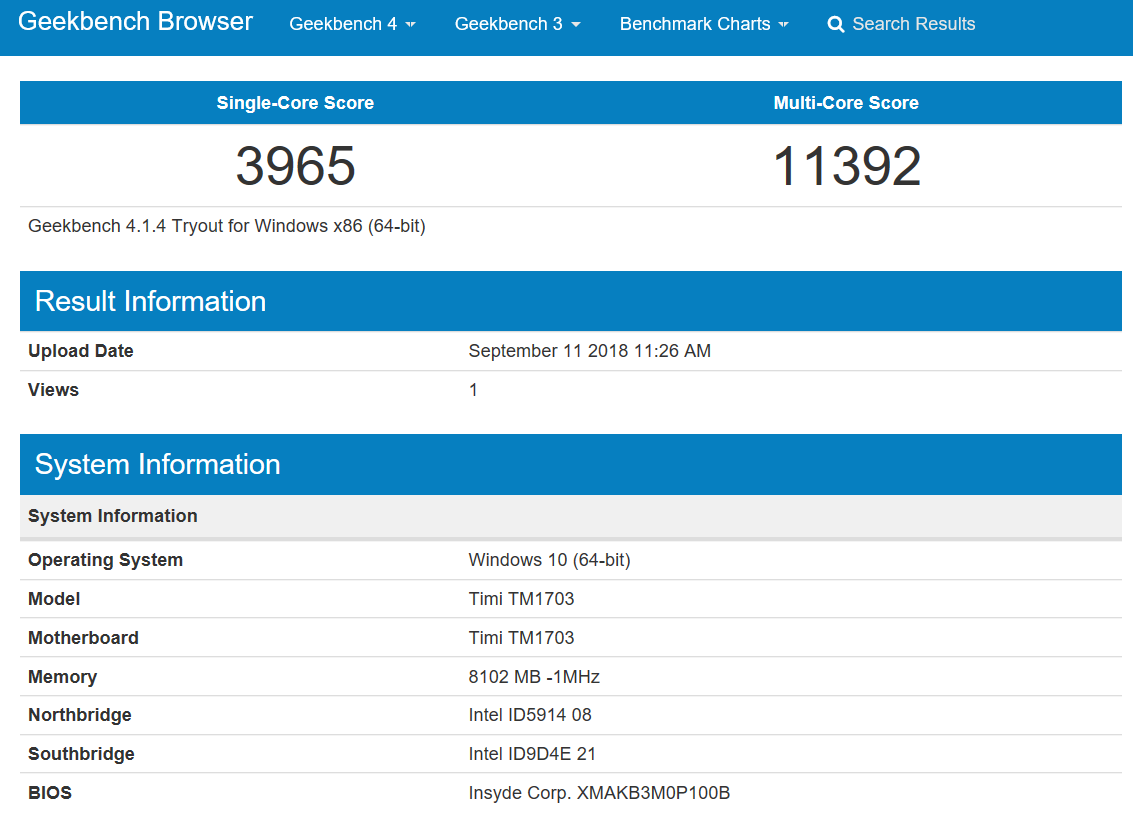Screen dimensions: 1133x823
Task: Open the Benchmark Charts dropdown
Action: [x=704, y=24]
